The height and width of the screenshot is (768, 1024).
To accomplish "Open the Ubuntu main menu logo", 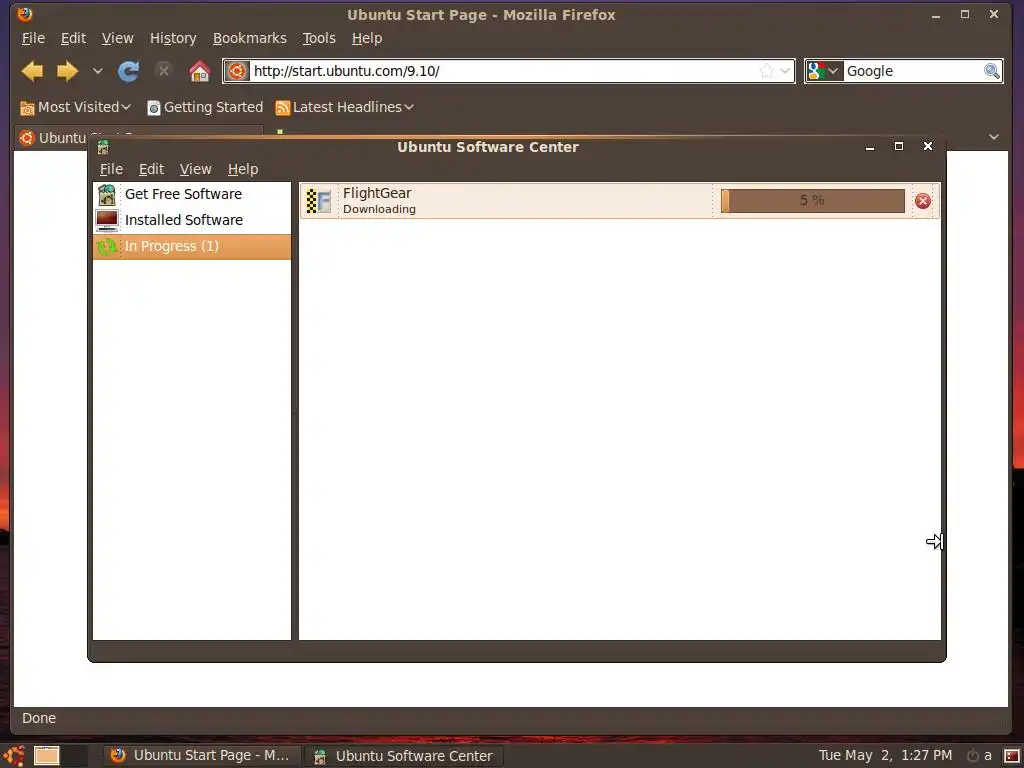I will [x=13, y=756].
